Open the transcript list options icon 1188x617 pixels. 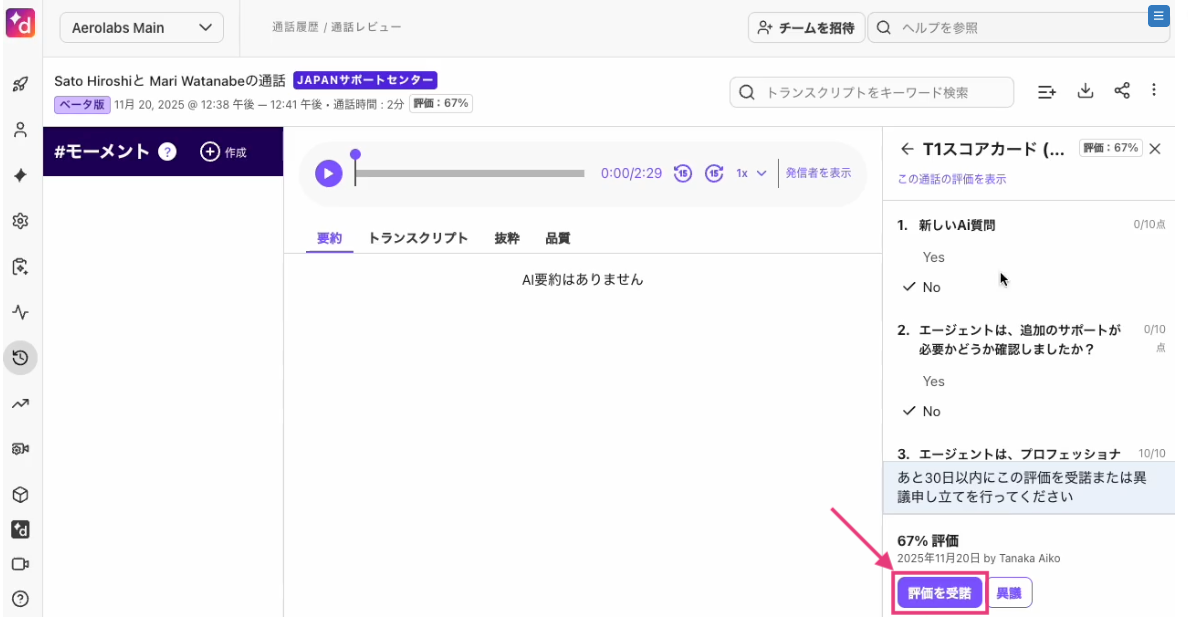[1046, 92]
